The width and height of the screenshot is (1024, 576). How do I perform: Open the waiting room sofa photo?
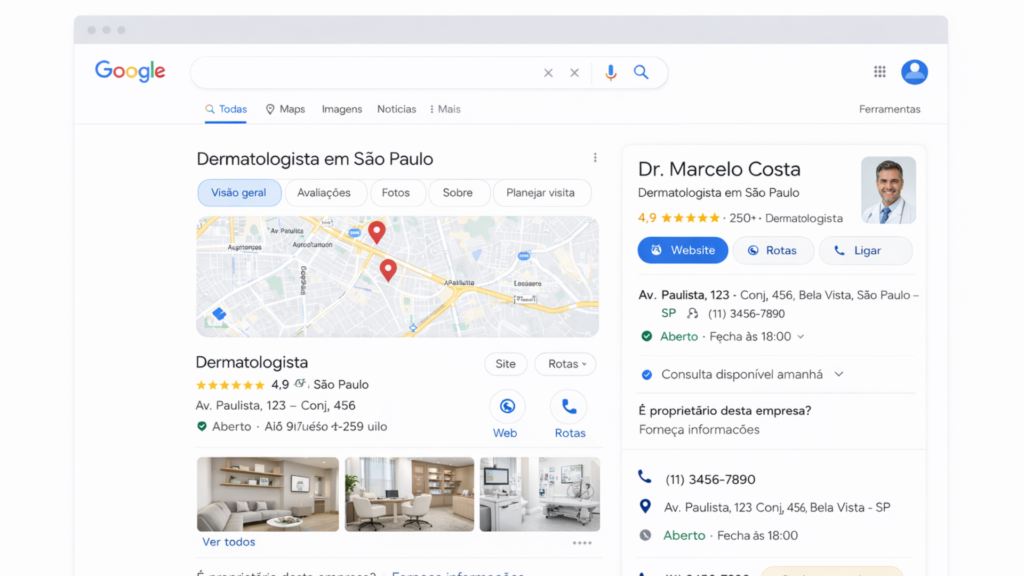268,494
